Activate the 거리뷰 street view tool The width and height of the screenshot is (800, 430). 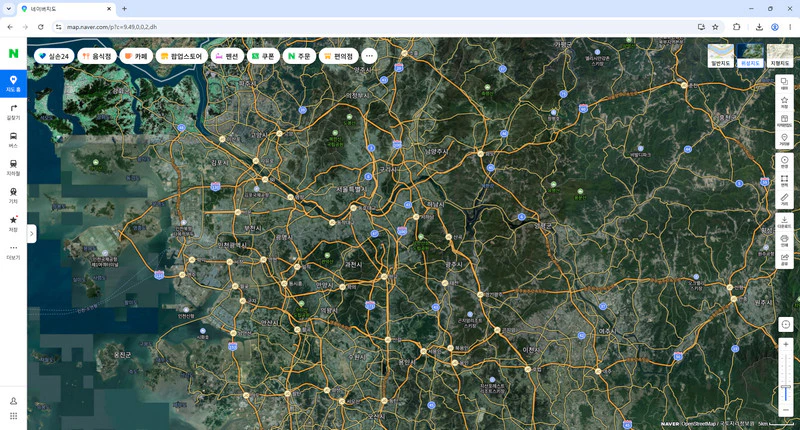coord(784,140)
